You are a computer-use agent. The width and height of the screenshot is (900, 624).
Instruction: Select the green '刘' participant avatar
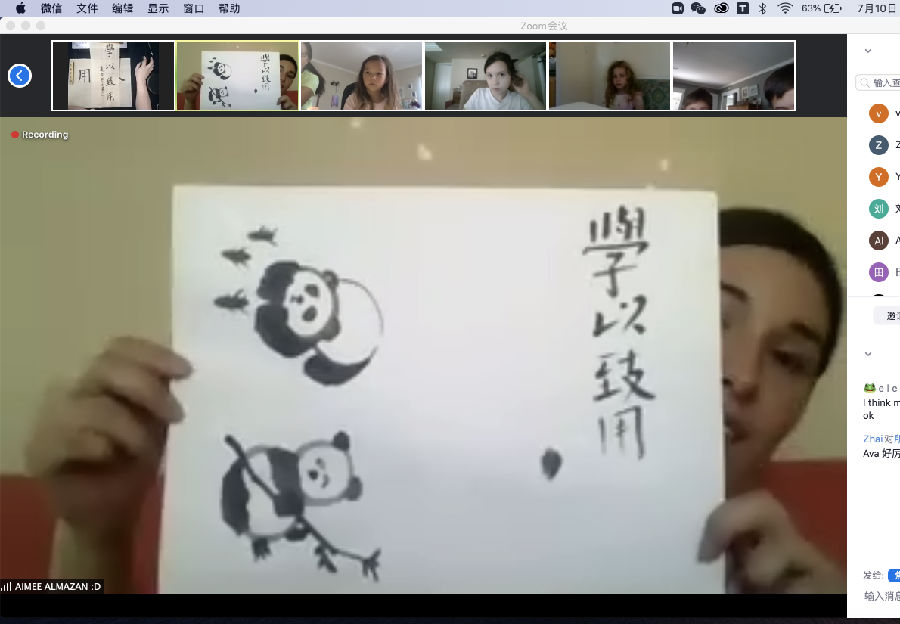[x=878, y=209]
